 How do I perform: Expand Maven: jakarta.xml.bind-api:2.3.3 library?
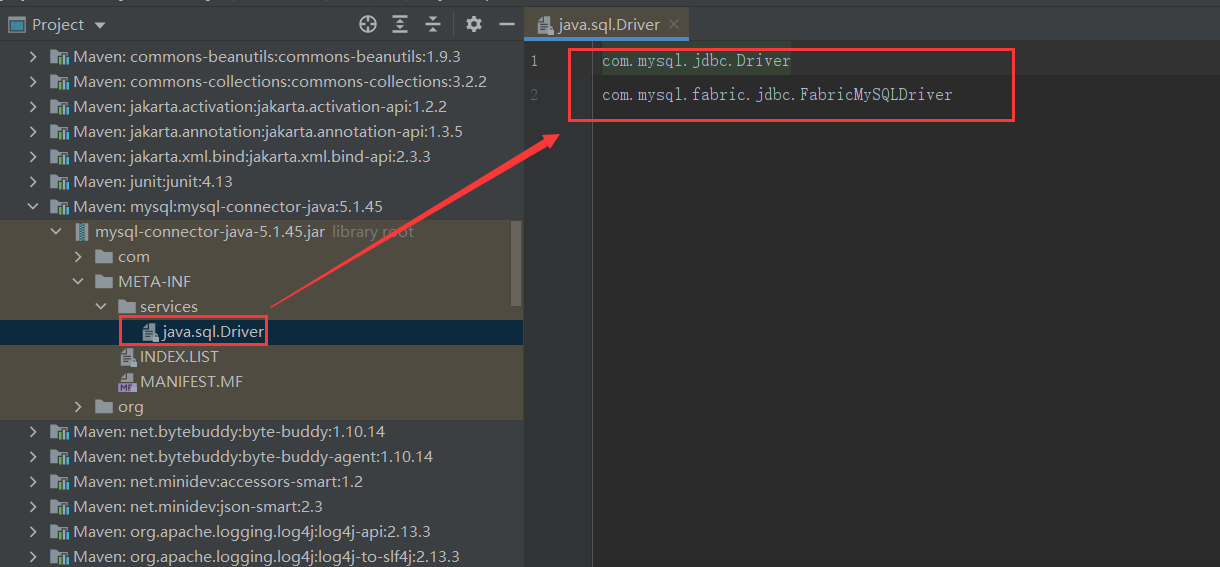[34, 156]
